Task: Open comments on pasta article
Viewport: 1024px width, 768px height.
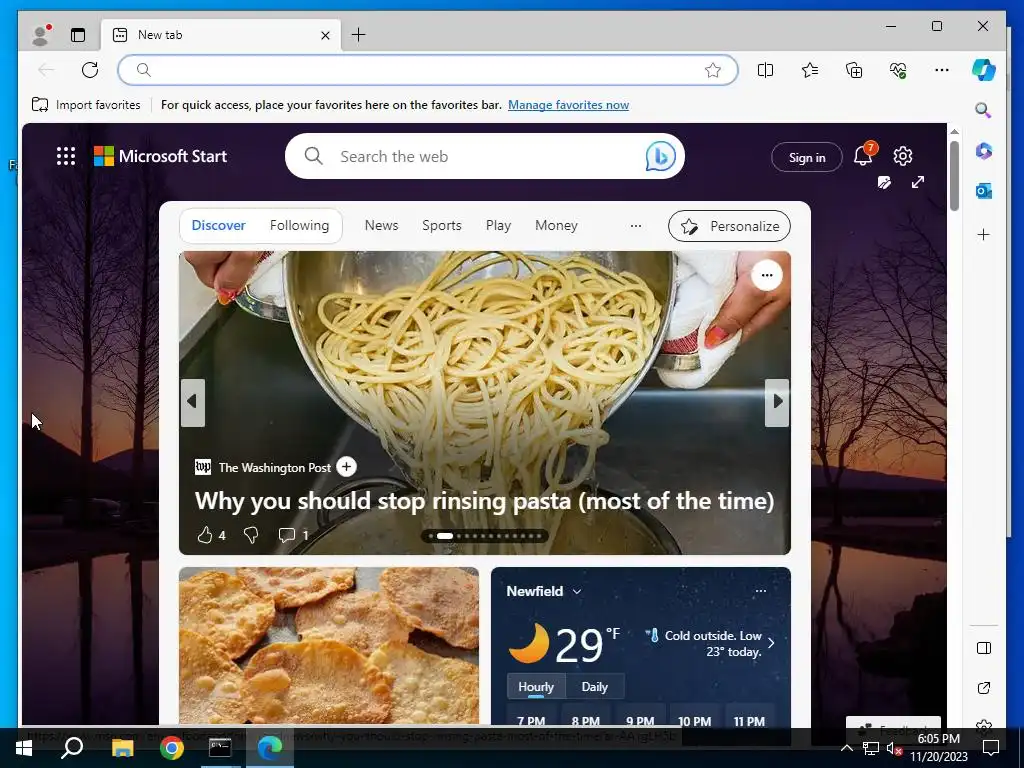Action: tap(293, 536)
